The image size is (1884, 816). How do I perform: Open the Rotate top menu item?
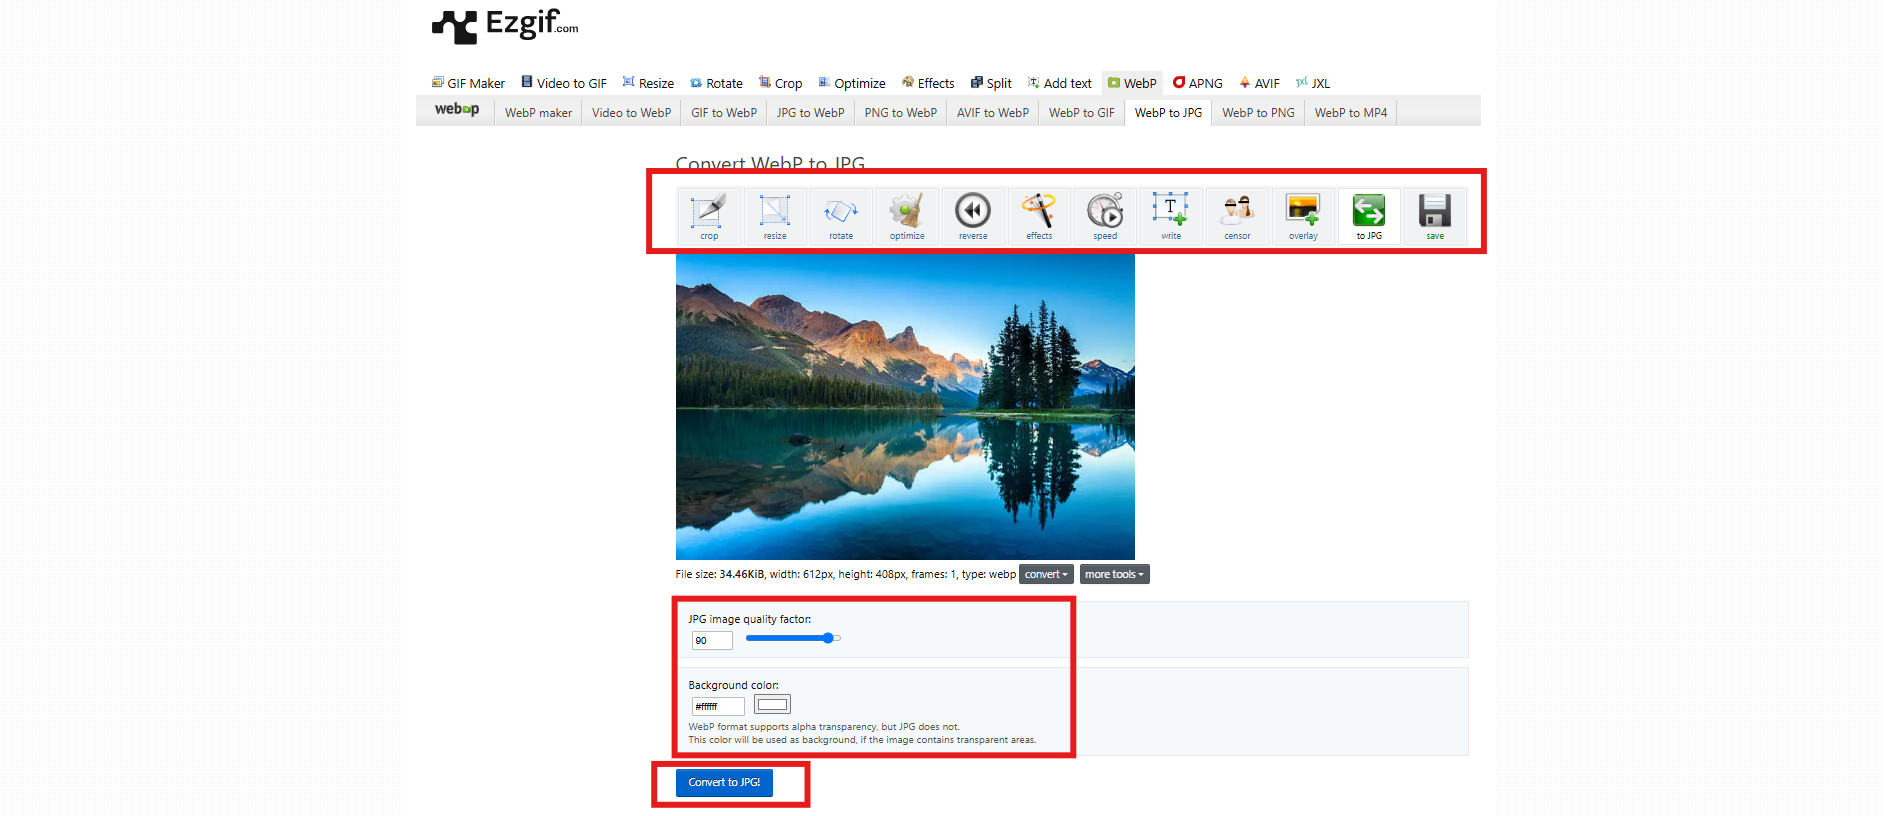click(x=716, y=83)
